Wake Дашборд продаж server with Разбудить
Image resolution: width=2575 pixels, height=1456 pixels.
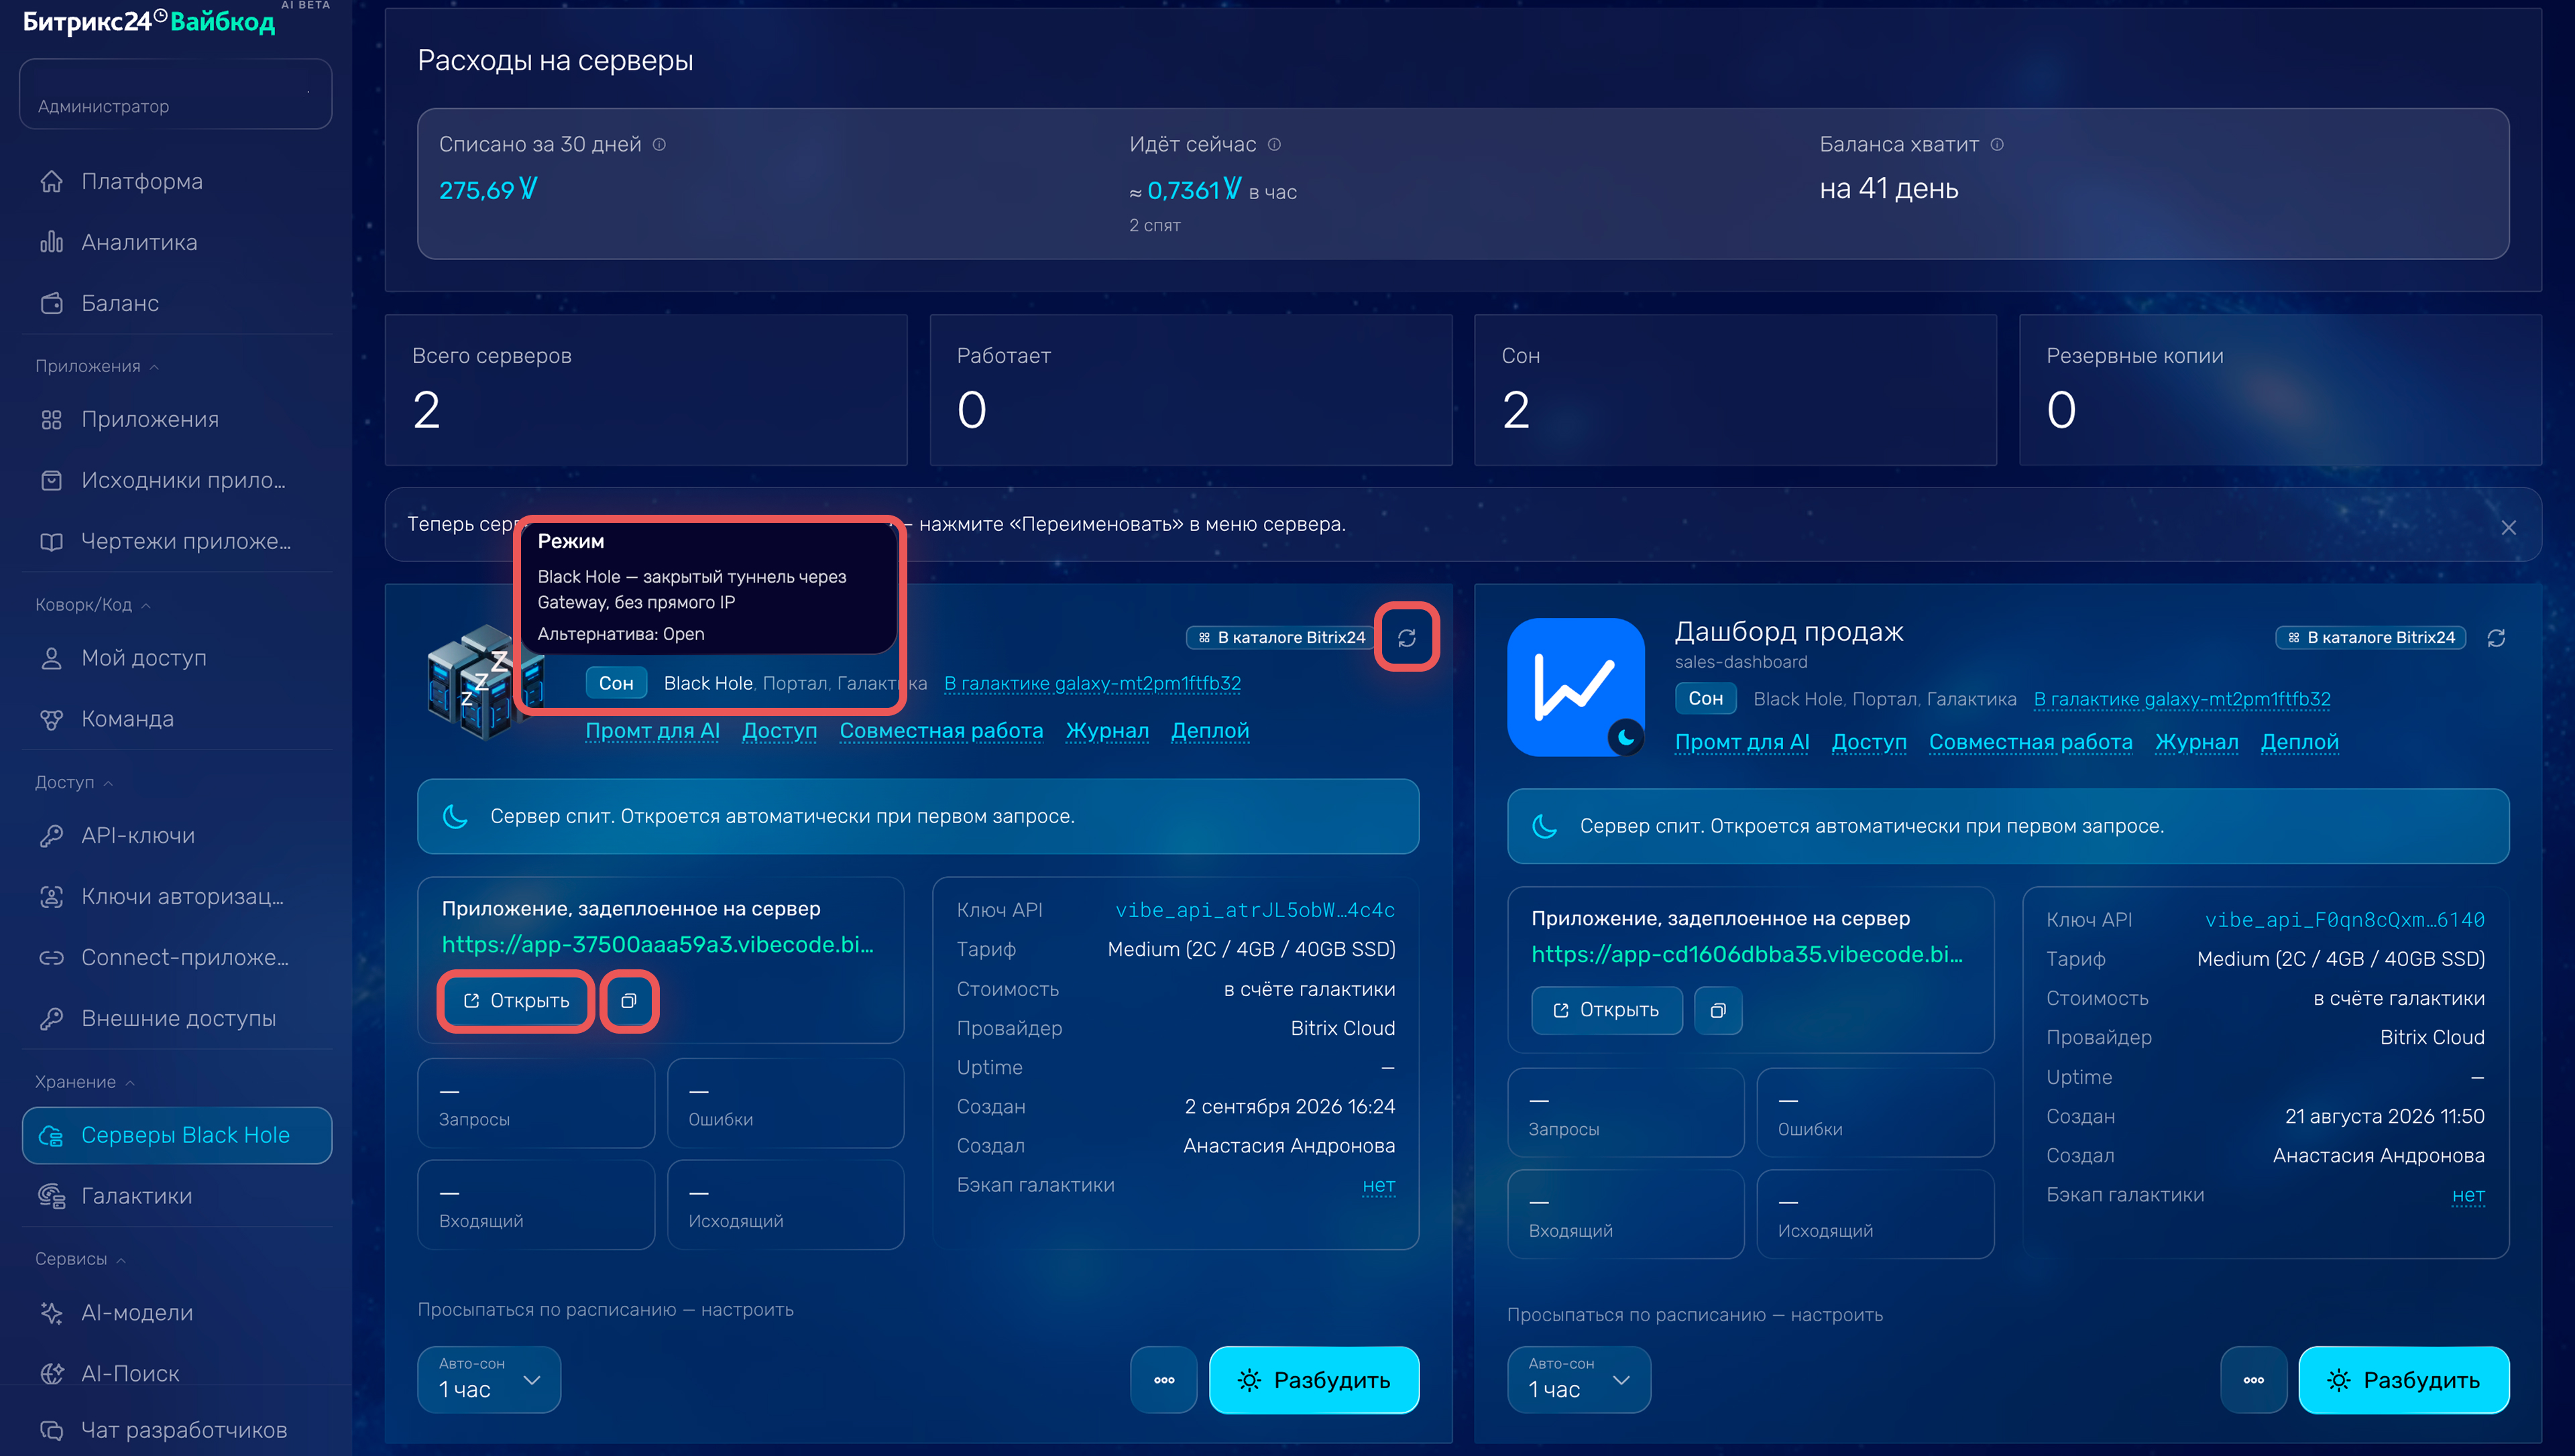coord(2403,1380)
